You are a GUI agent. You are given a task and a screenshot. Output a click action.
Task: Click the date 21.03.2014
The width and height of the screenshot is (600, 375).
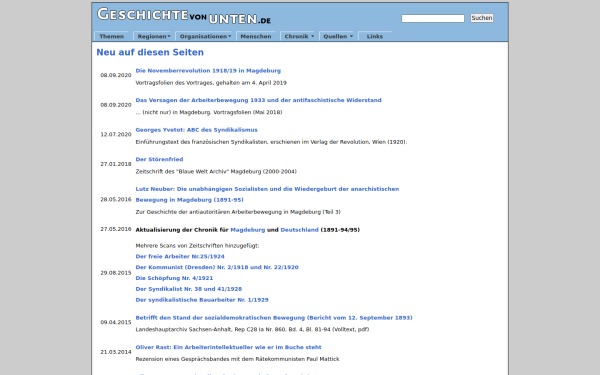(116, 352)
